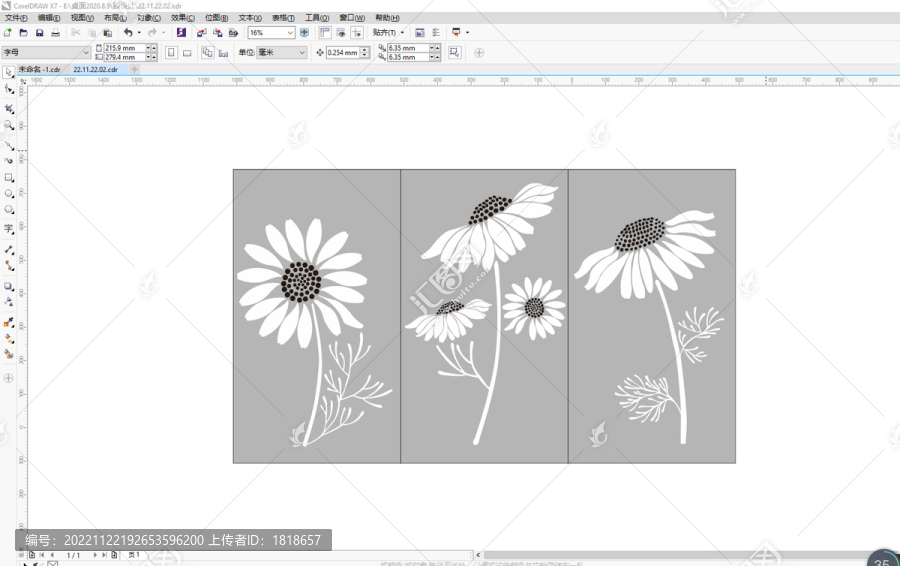Click the Publish to PDF icon
Screen dimensions: 900x566
233,33
